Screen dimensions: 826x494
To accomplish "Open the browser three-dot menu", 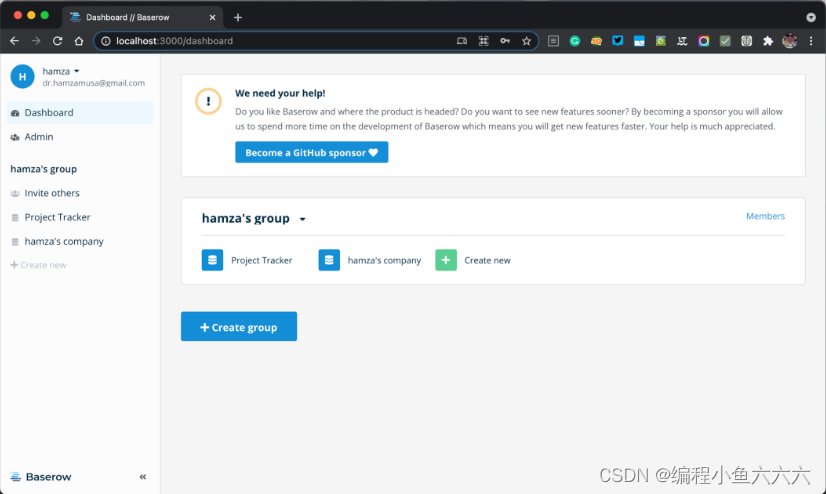I will pyautogui.click(x=811, y=41).
